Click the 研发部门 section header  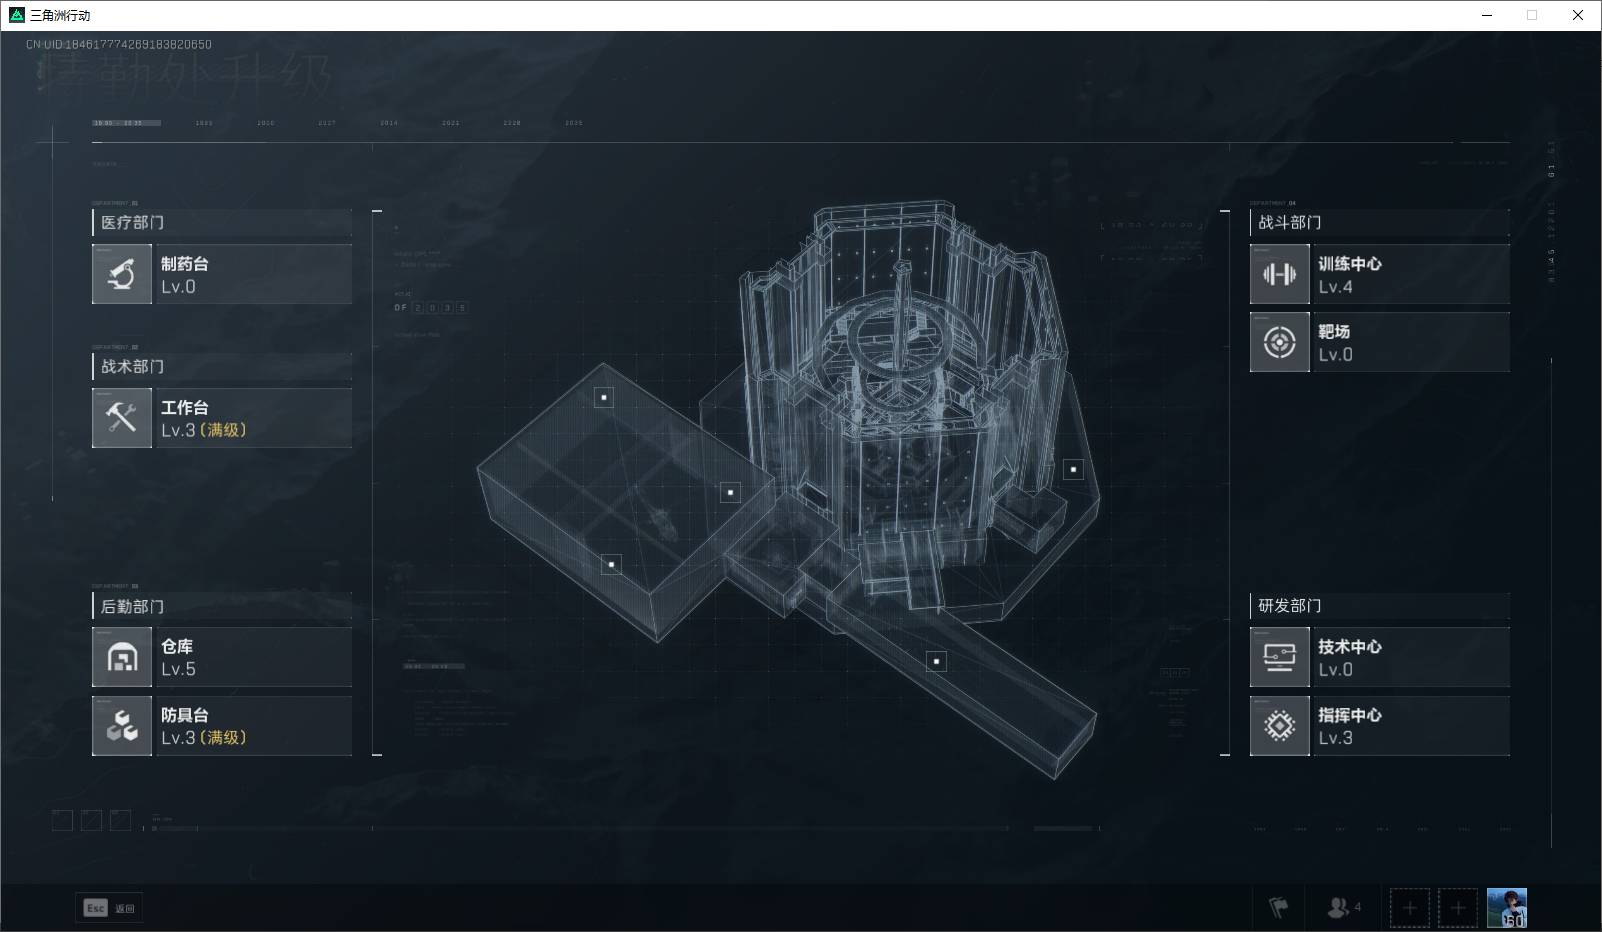click(1380, 606)
